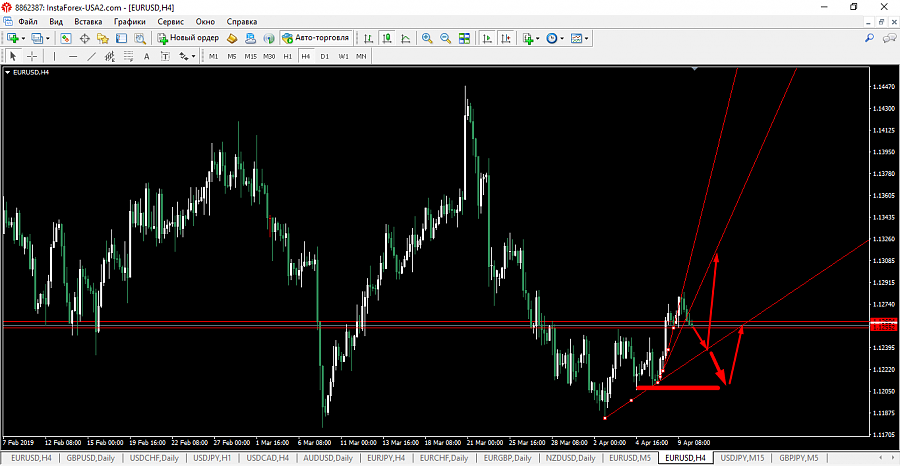Open the chat bubbles icon
900x466 pixels.
coord(889,38)
